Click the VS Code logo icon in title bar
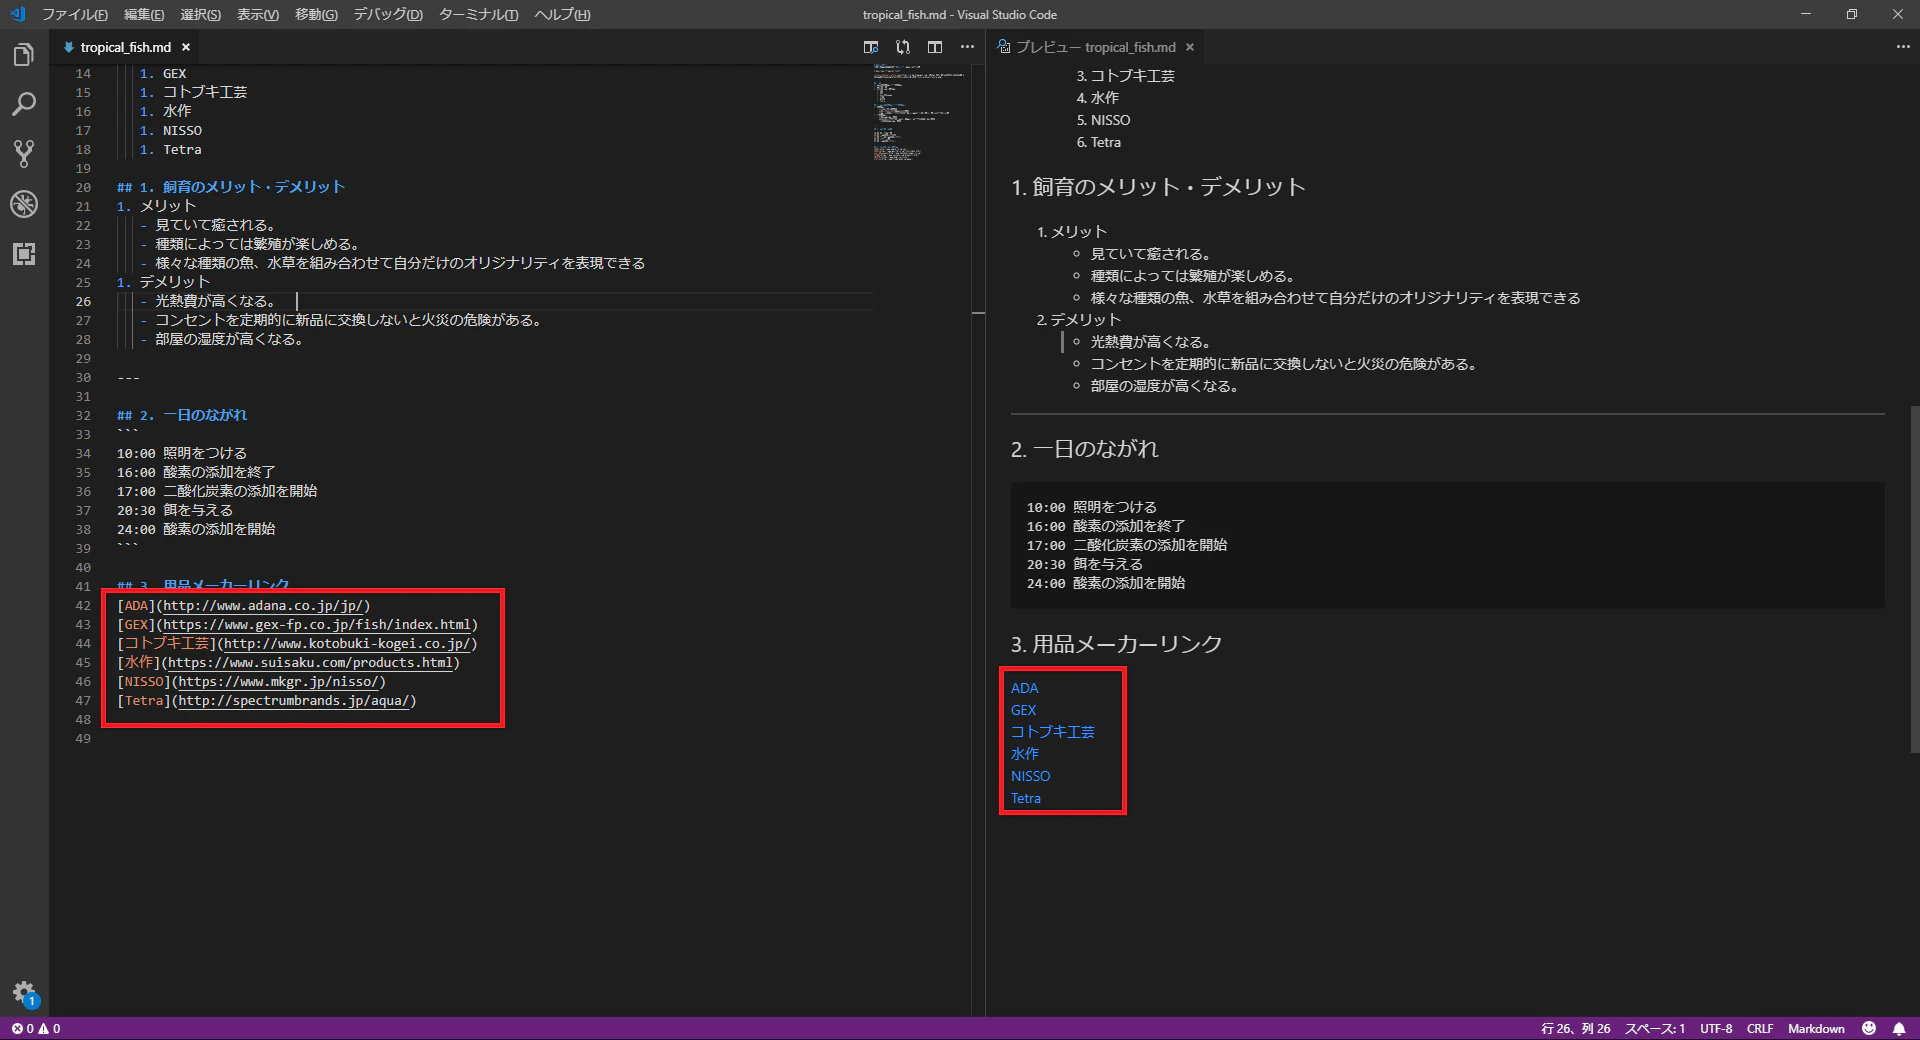Viewport: 1920px width, 1040px height. (x=17, y=14)
